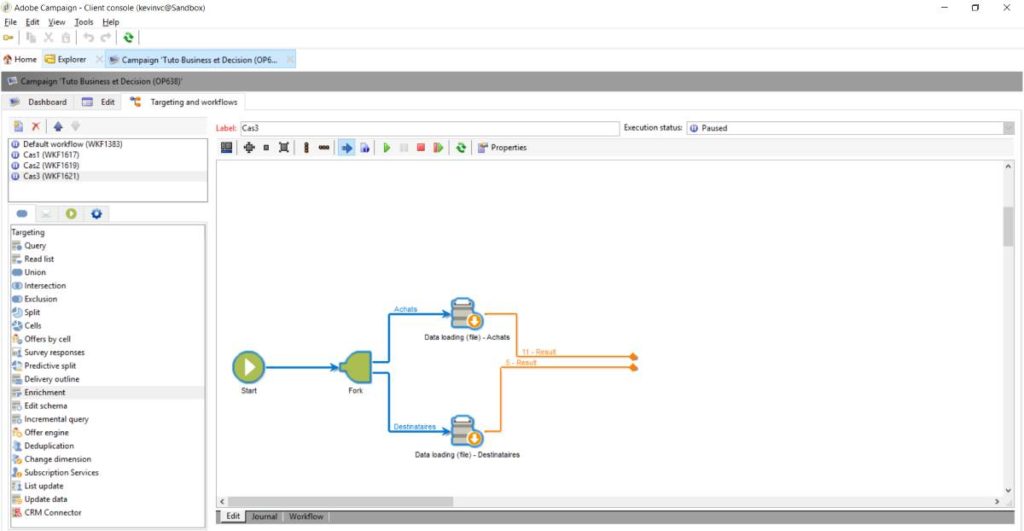Click the zoom to fit icon
This screenshot has width=1024, height=531.
coord(283,148)
